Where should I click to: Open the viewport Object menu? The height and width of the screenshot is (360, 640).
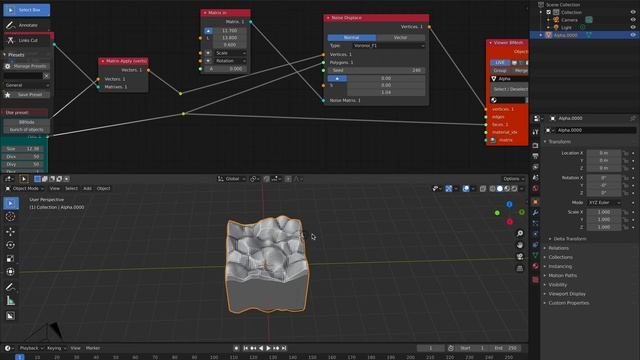(103, 189)
